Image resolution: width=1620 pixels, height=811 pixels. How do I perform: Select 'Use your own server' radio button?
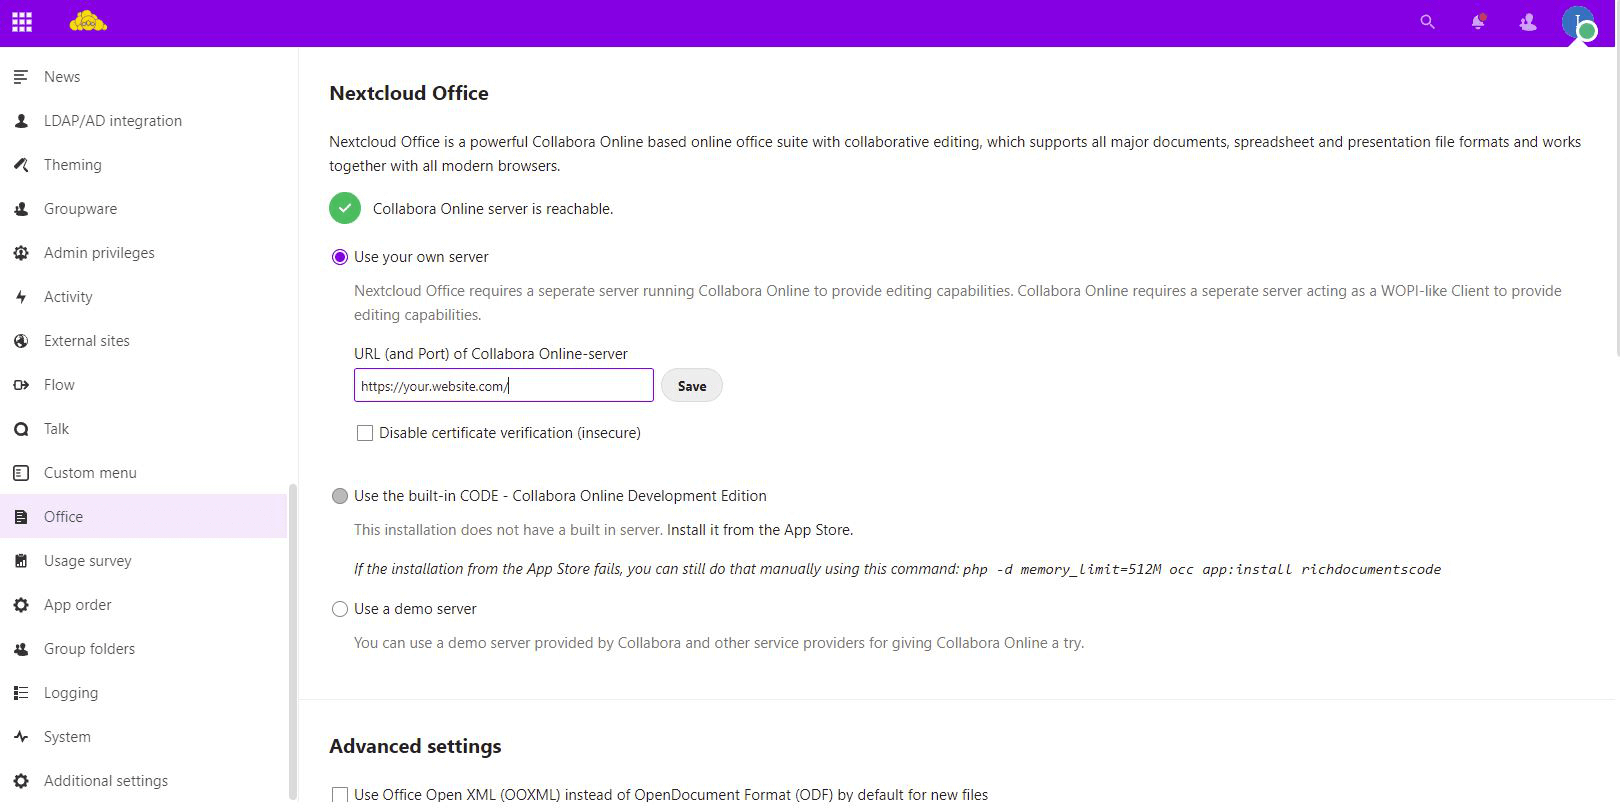click(340, 257)
